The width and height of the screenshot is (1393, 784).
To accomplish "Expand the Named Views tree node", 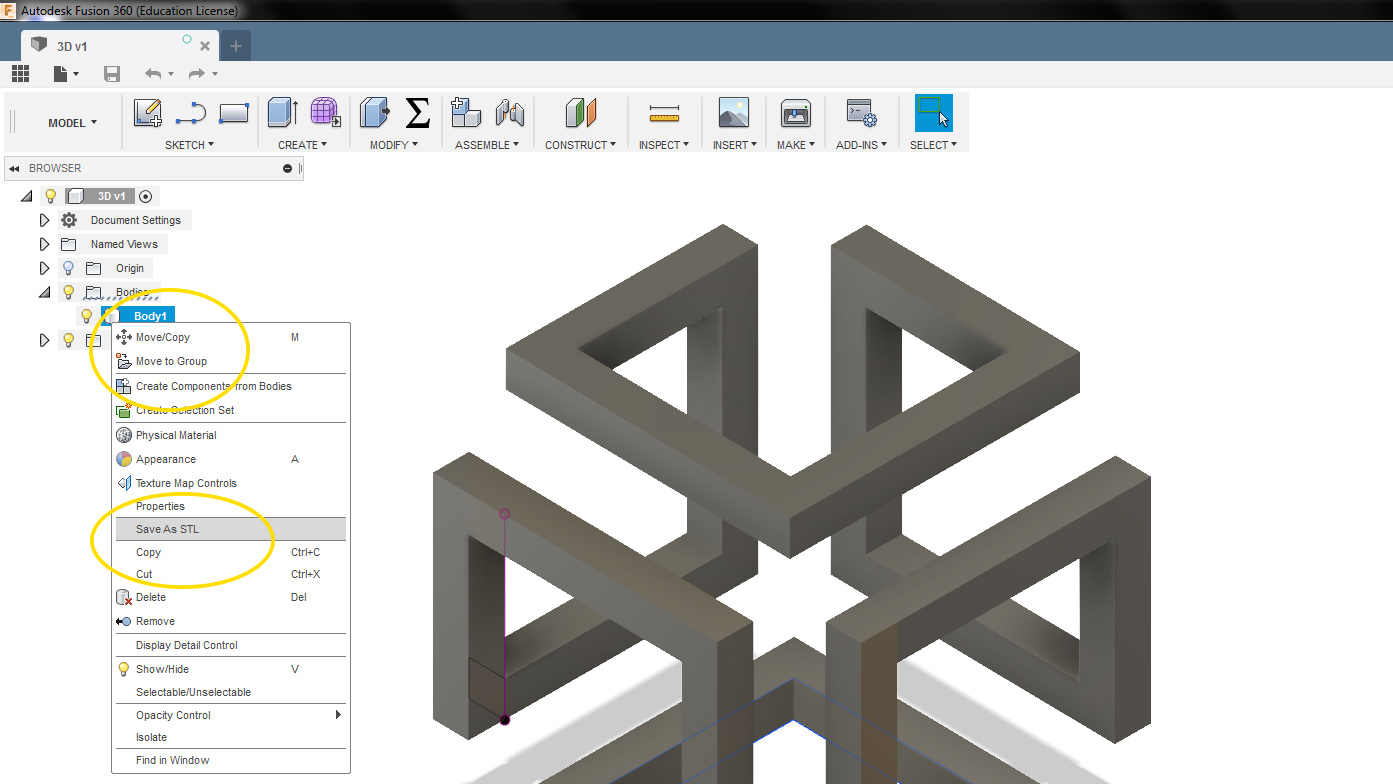I will tap(44, 244).
